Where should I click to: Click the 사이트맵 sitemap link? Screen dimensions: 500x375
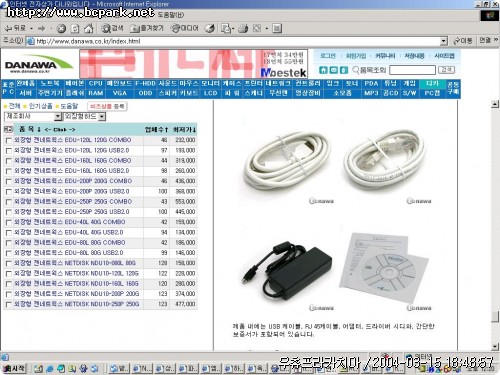(x=444, y=56)
